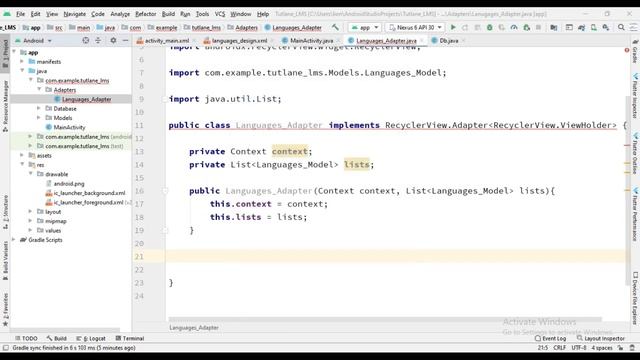The height and width of the screenshot is (360, 640).
Task: Run the app with green play button
Action: pyautogui.click(x=453, y=27)
